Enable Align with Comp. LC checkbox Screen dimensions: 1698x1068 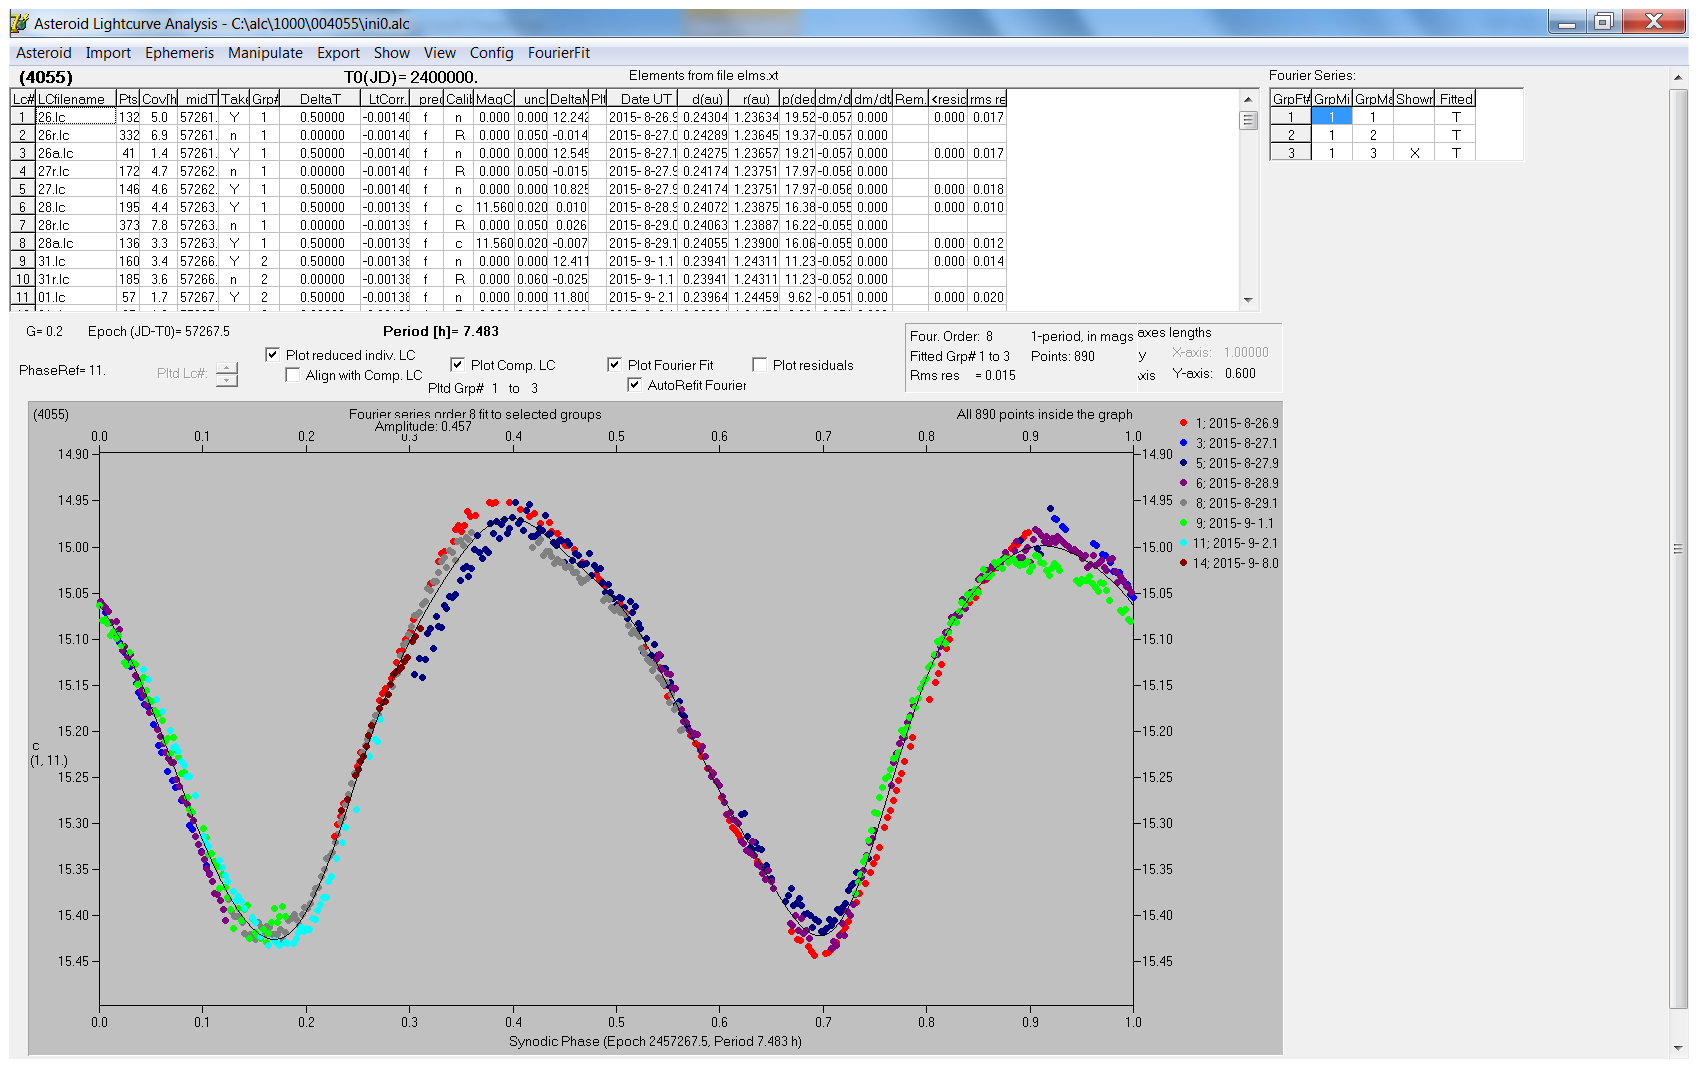292,375
